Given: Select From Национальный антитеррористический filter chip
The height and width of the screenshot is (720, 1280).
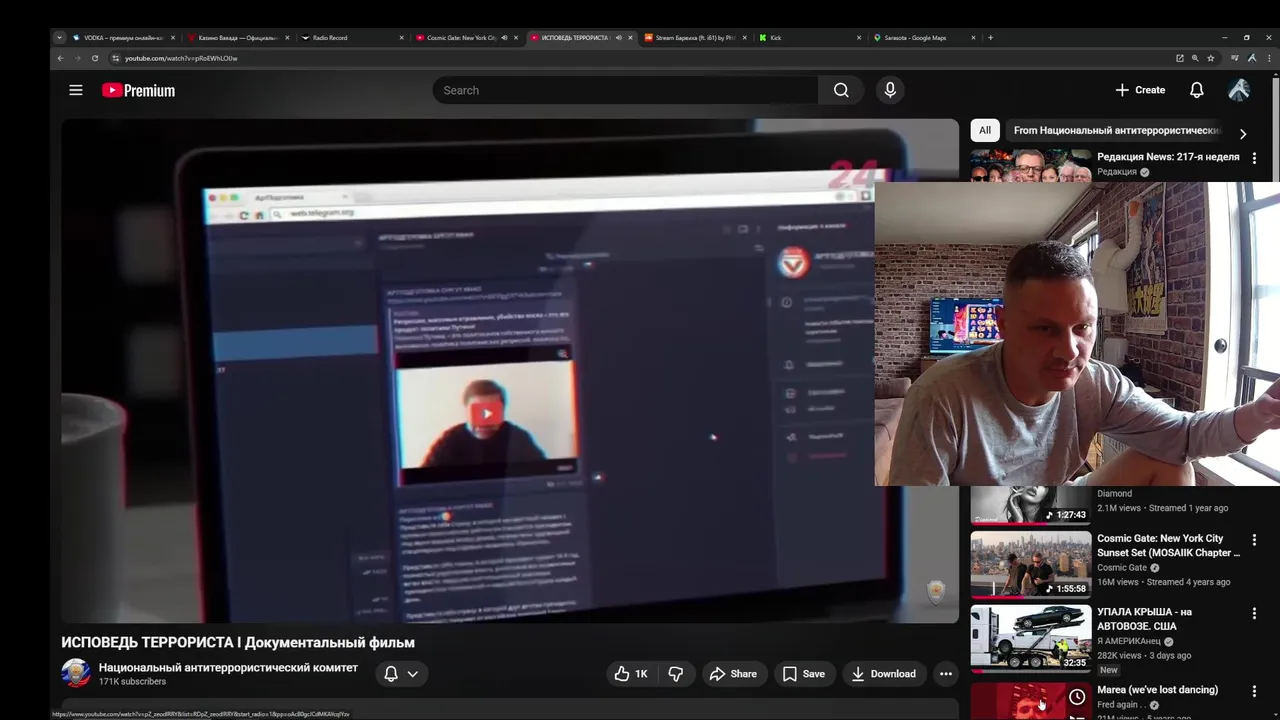Looking at the screenshot, I should 1116,130.
